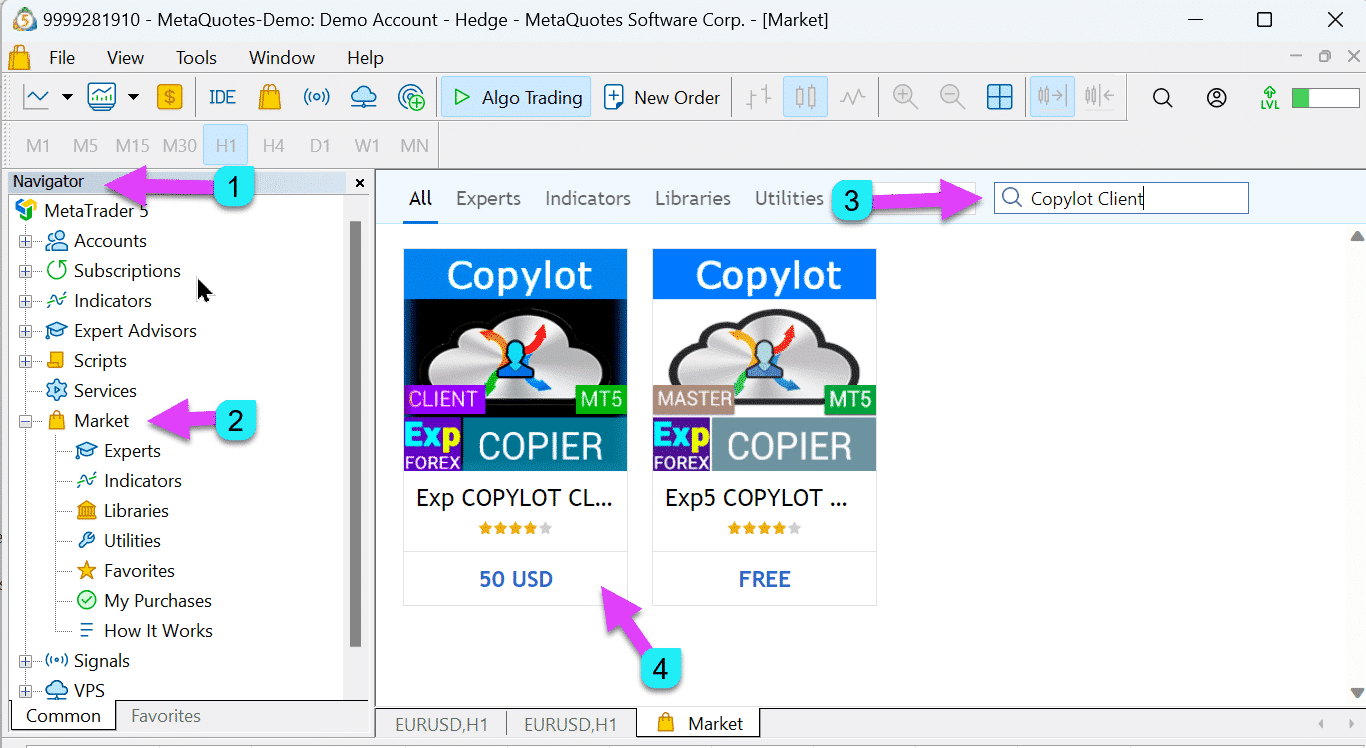Click the tile windows grid icon
Screen dimensions: 1366x748
(x=999, y=97)
